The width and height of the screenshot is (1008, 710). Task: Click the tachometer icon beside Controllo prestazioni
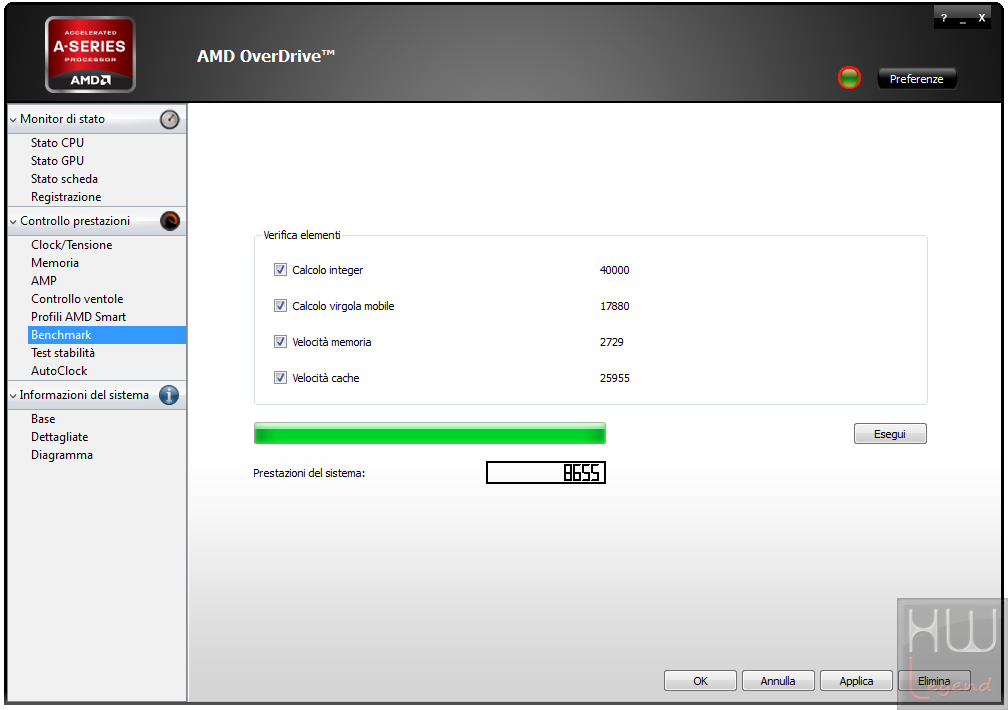click(170, 221)
